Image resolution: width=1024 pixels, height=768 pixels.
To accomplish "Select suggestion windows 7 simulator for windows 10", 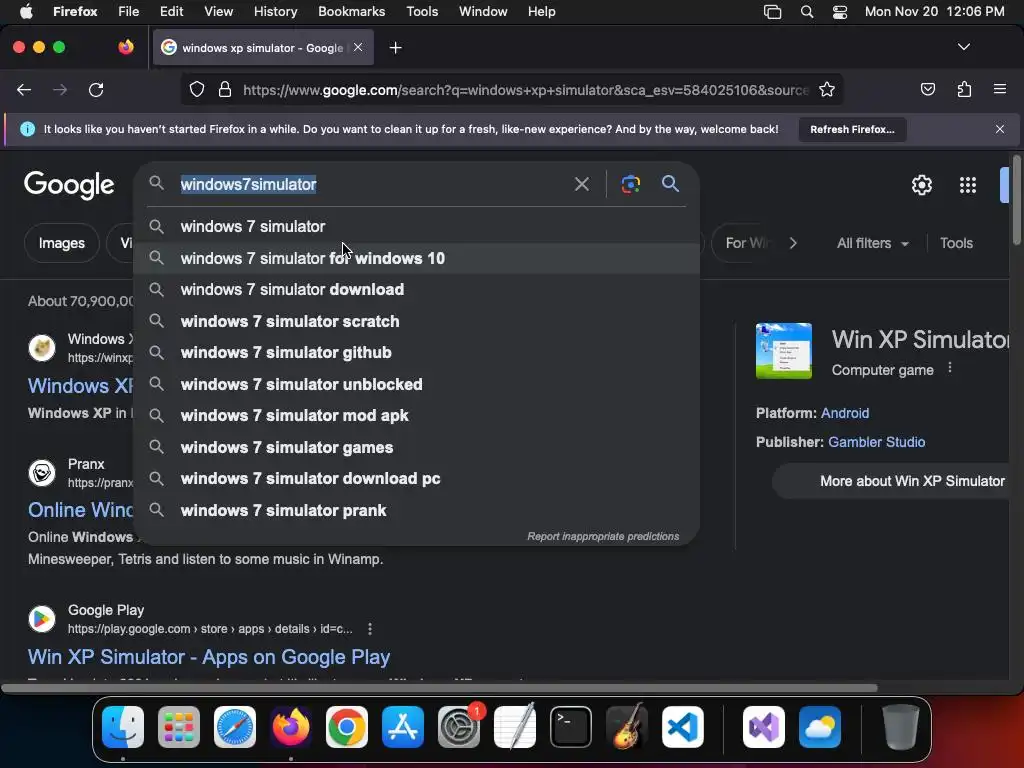I will tap(417, 259).
